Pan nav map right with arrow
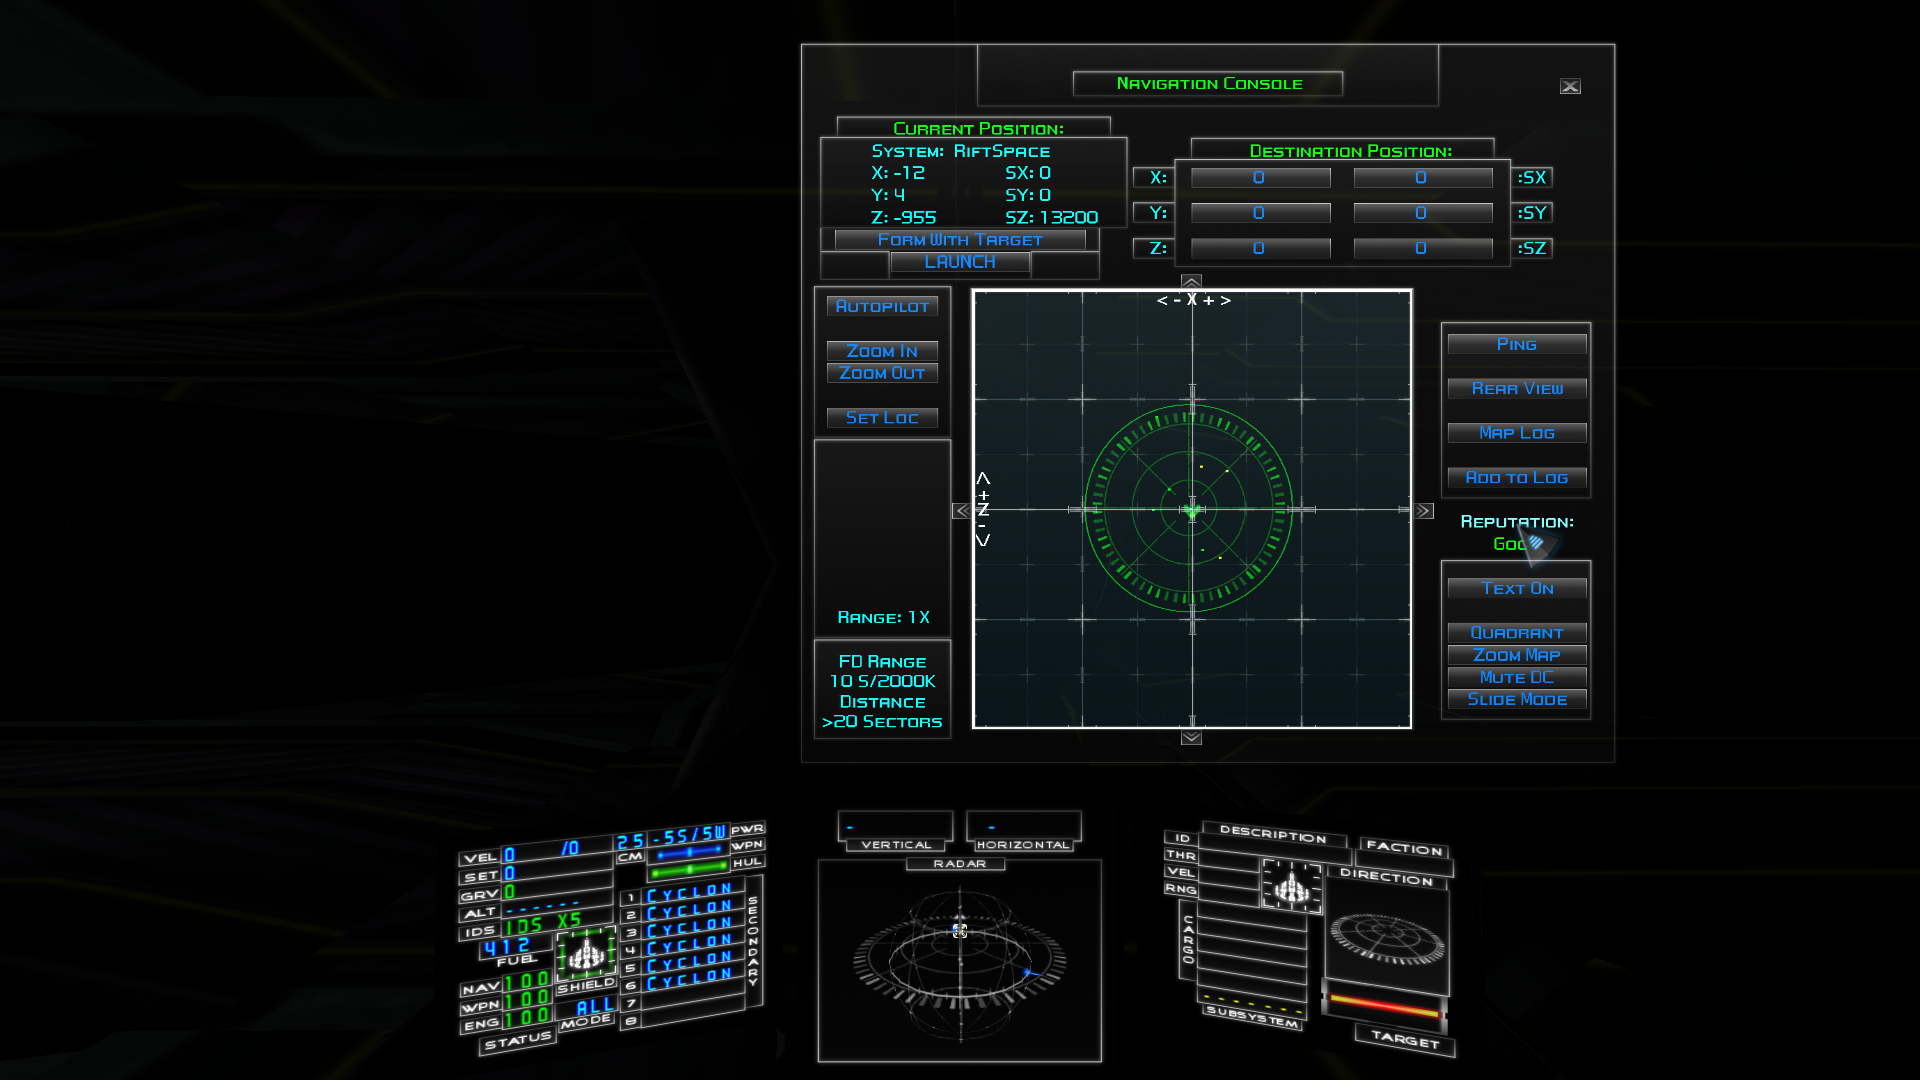Image resolution: width=1920 pixels, height=1080 pixels. pyautogui.click(x=1424, y=511)
